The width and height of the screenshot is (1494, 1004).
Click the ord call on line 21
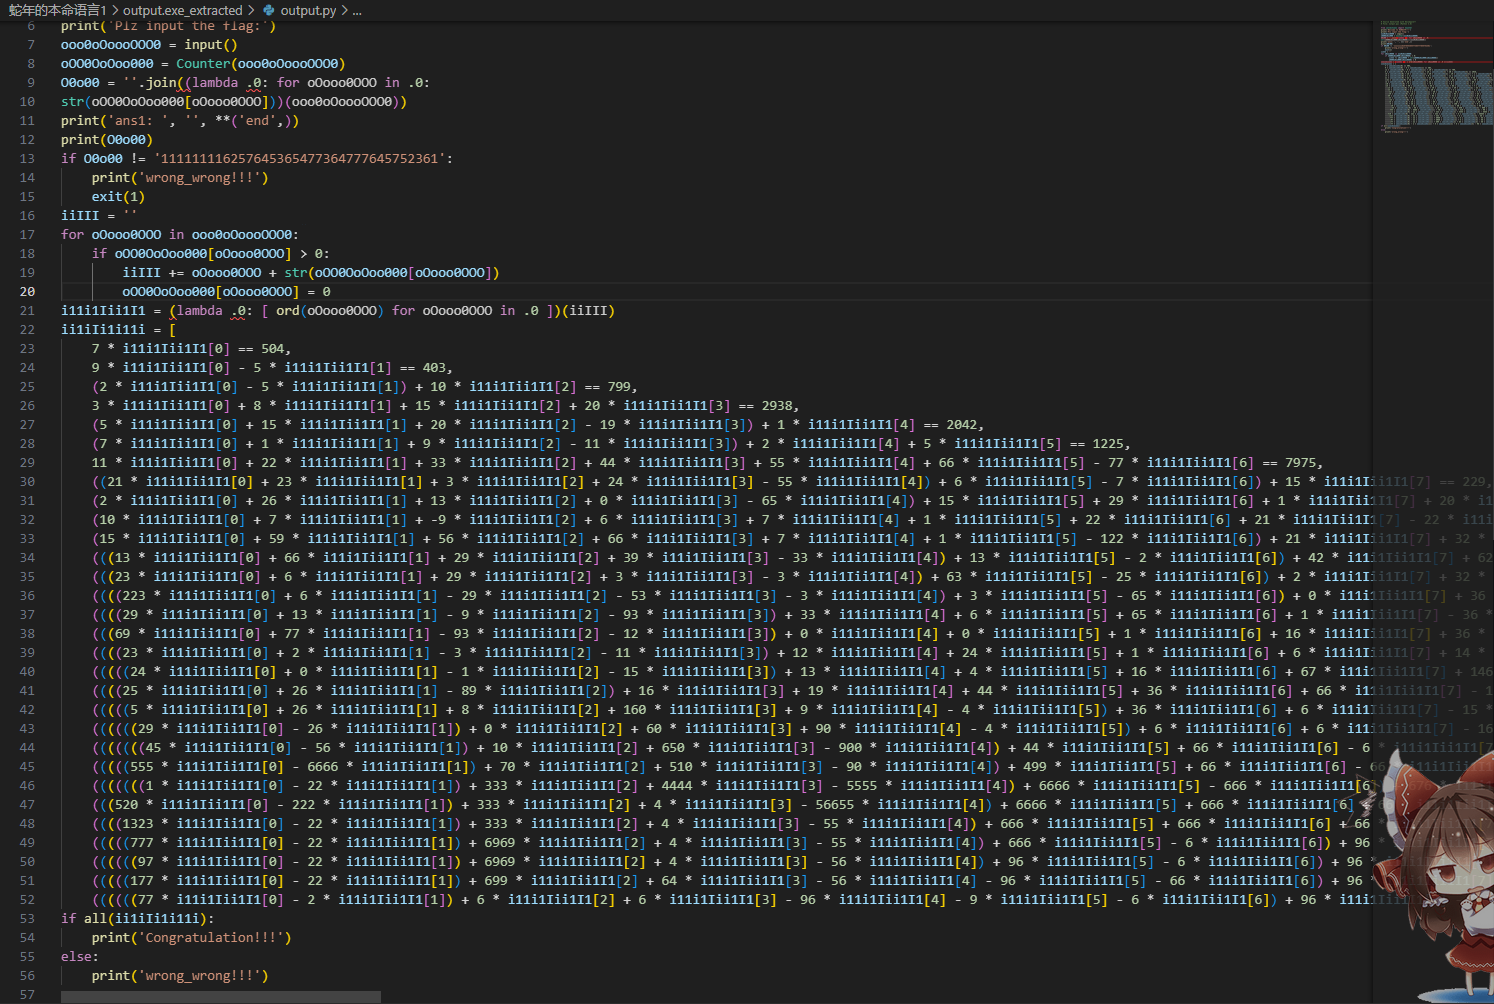[x=287, y=311]
